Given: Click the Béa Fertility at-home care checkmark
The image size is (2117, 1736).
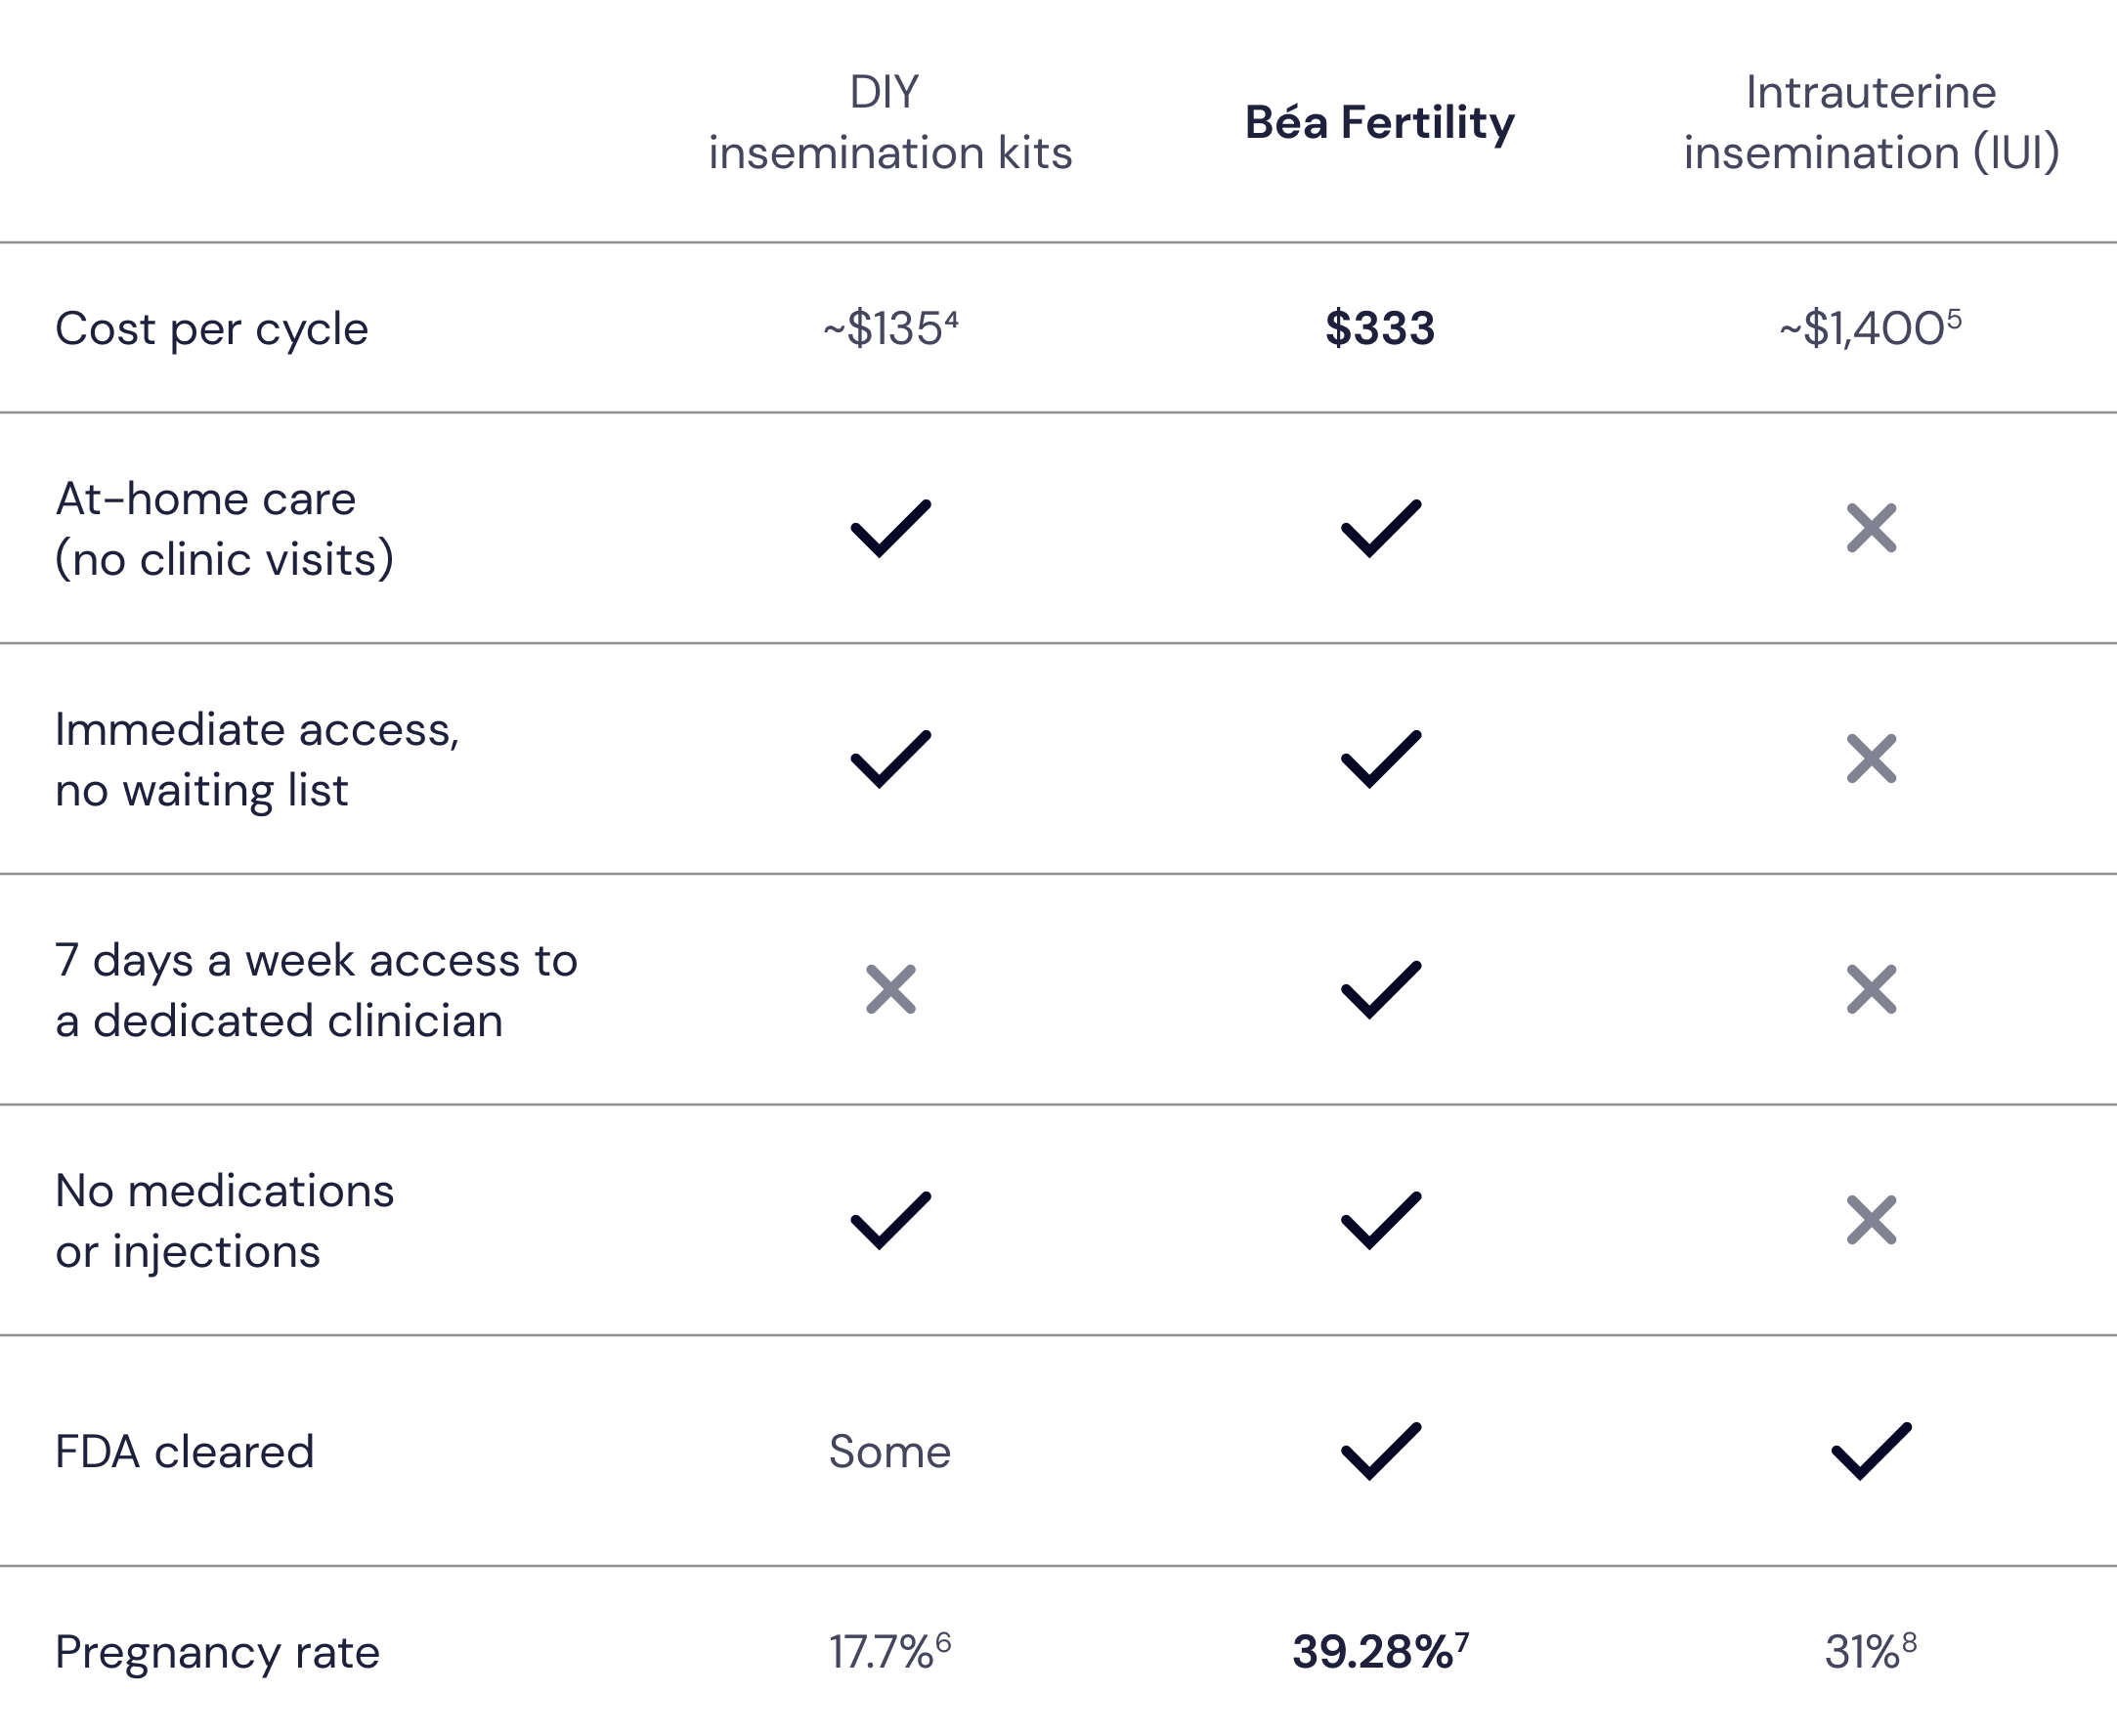Looking at the screenshot, I should point(1380,527).
